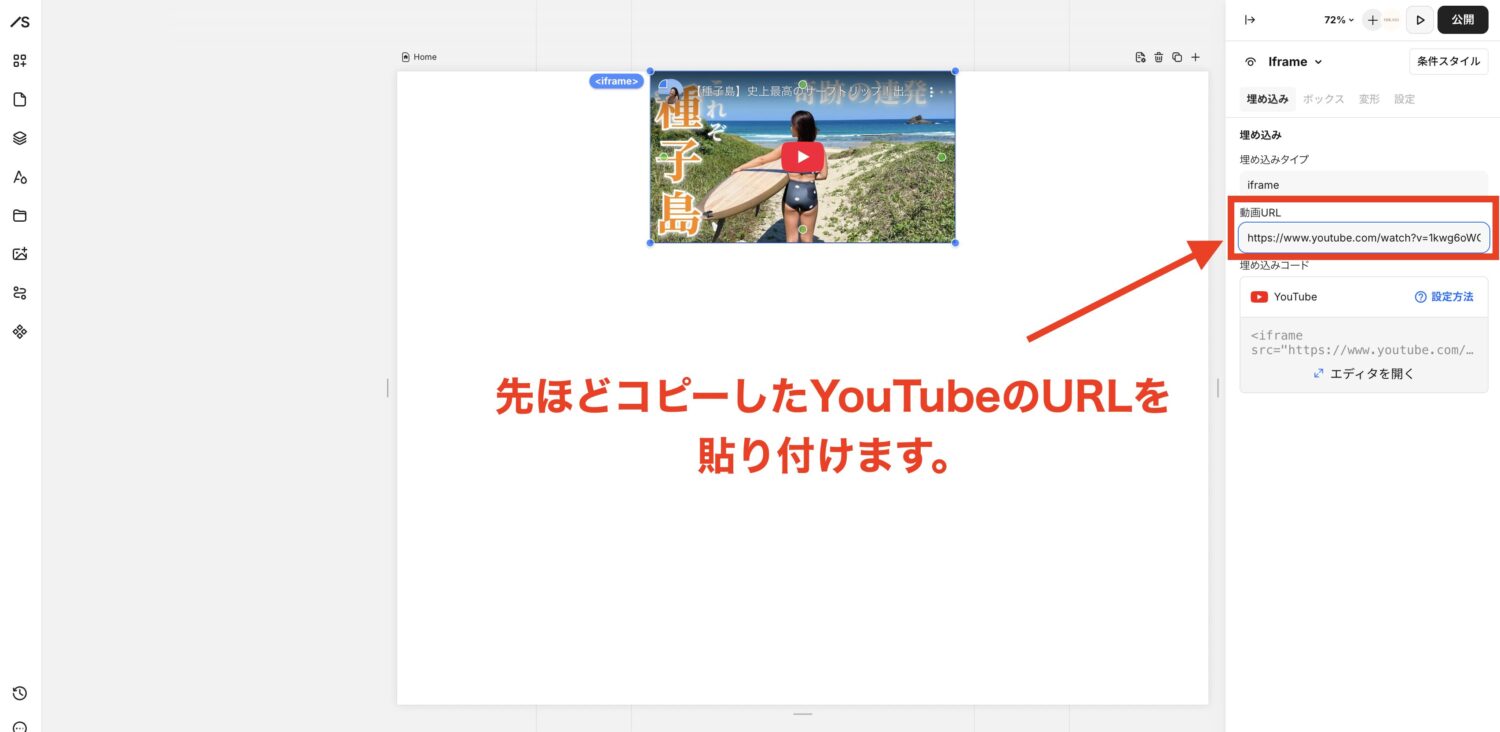Click into the 動画URL input field
The width and height of the screenshot is (1500, 732).
click(1364, 238)
